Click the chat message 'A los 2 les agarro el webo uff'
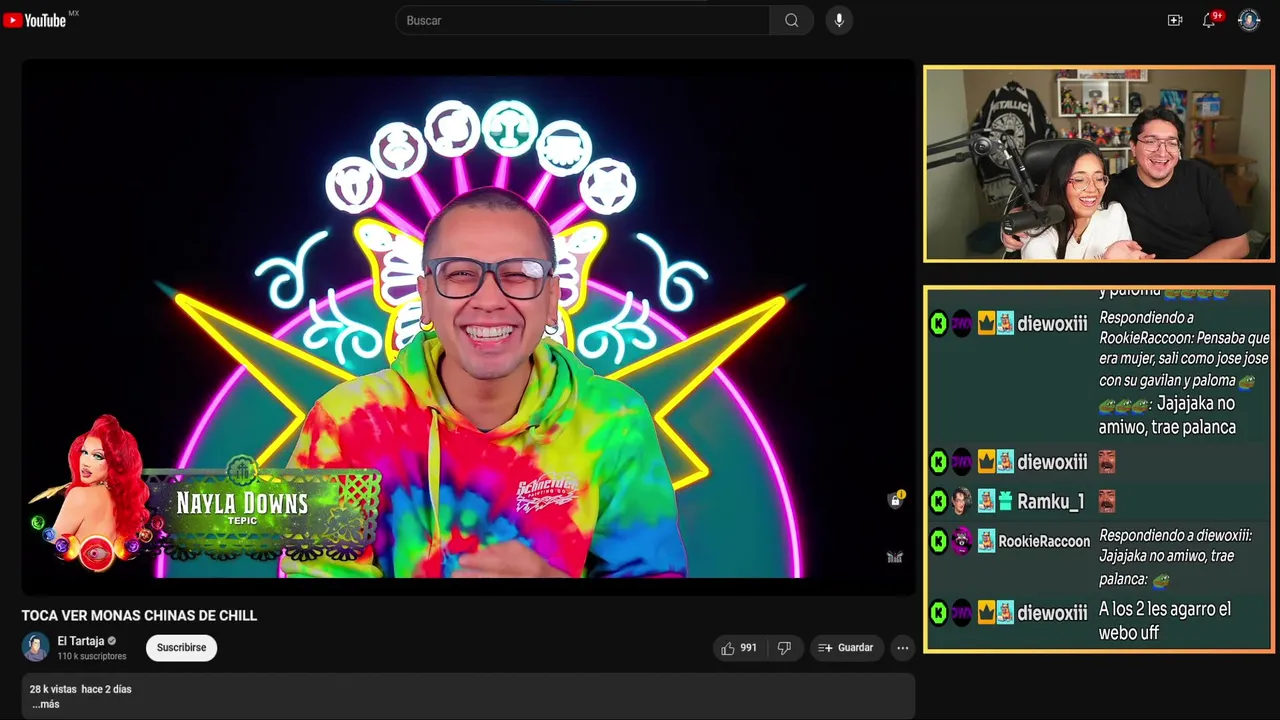The width and height of the screenshot is (1280, 720). pos(1165,621)
